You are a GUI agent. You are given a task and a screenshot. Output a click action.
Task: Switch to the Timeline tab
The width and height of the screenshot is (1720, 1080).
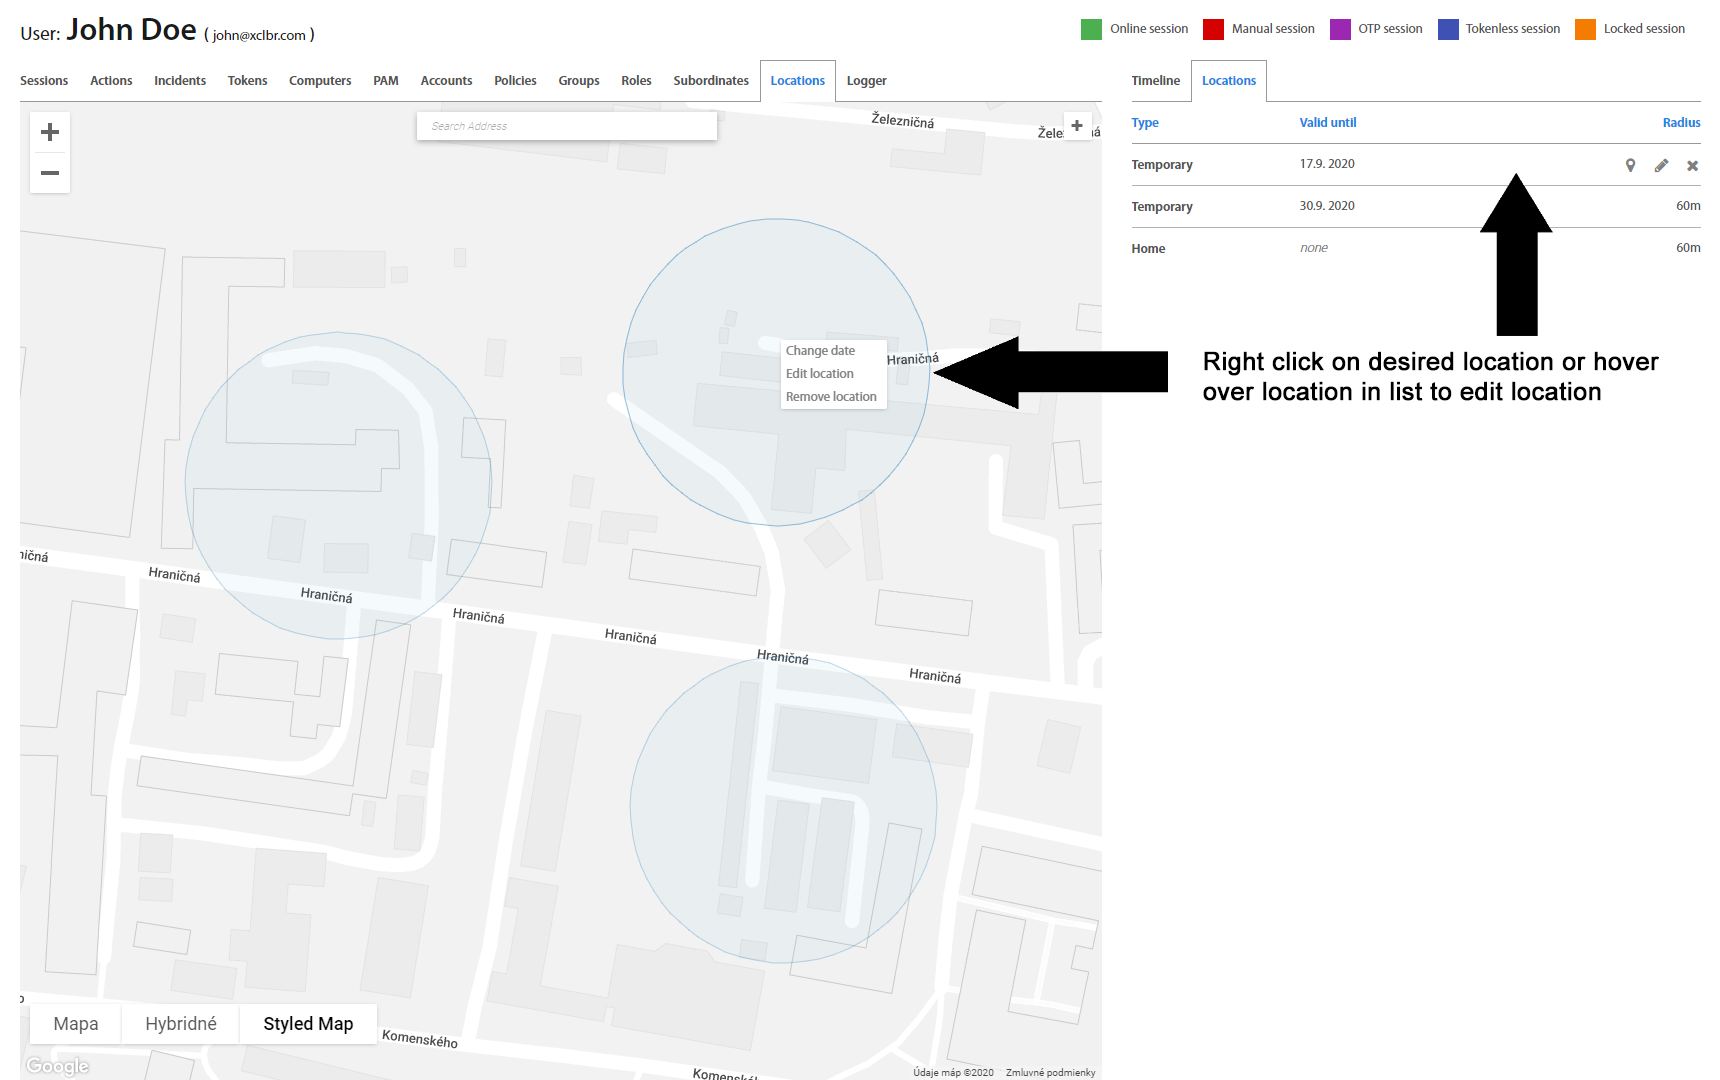[1155, 81]
